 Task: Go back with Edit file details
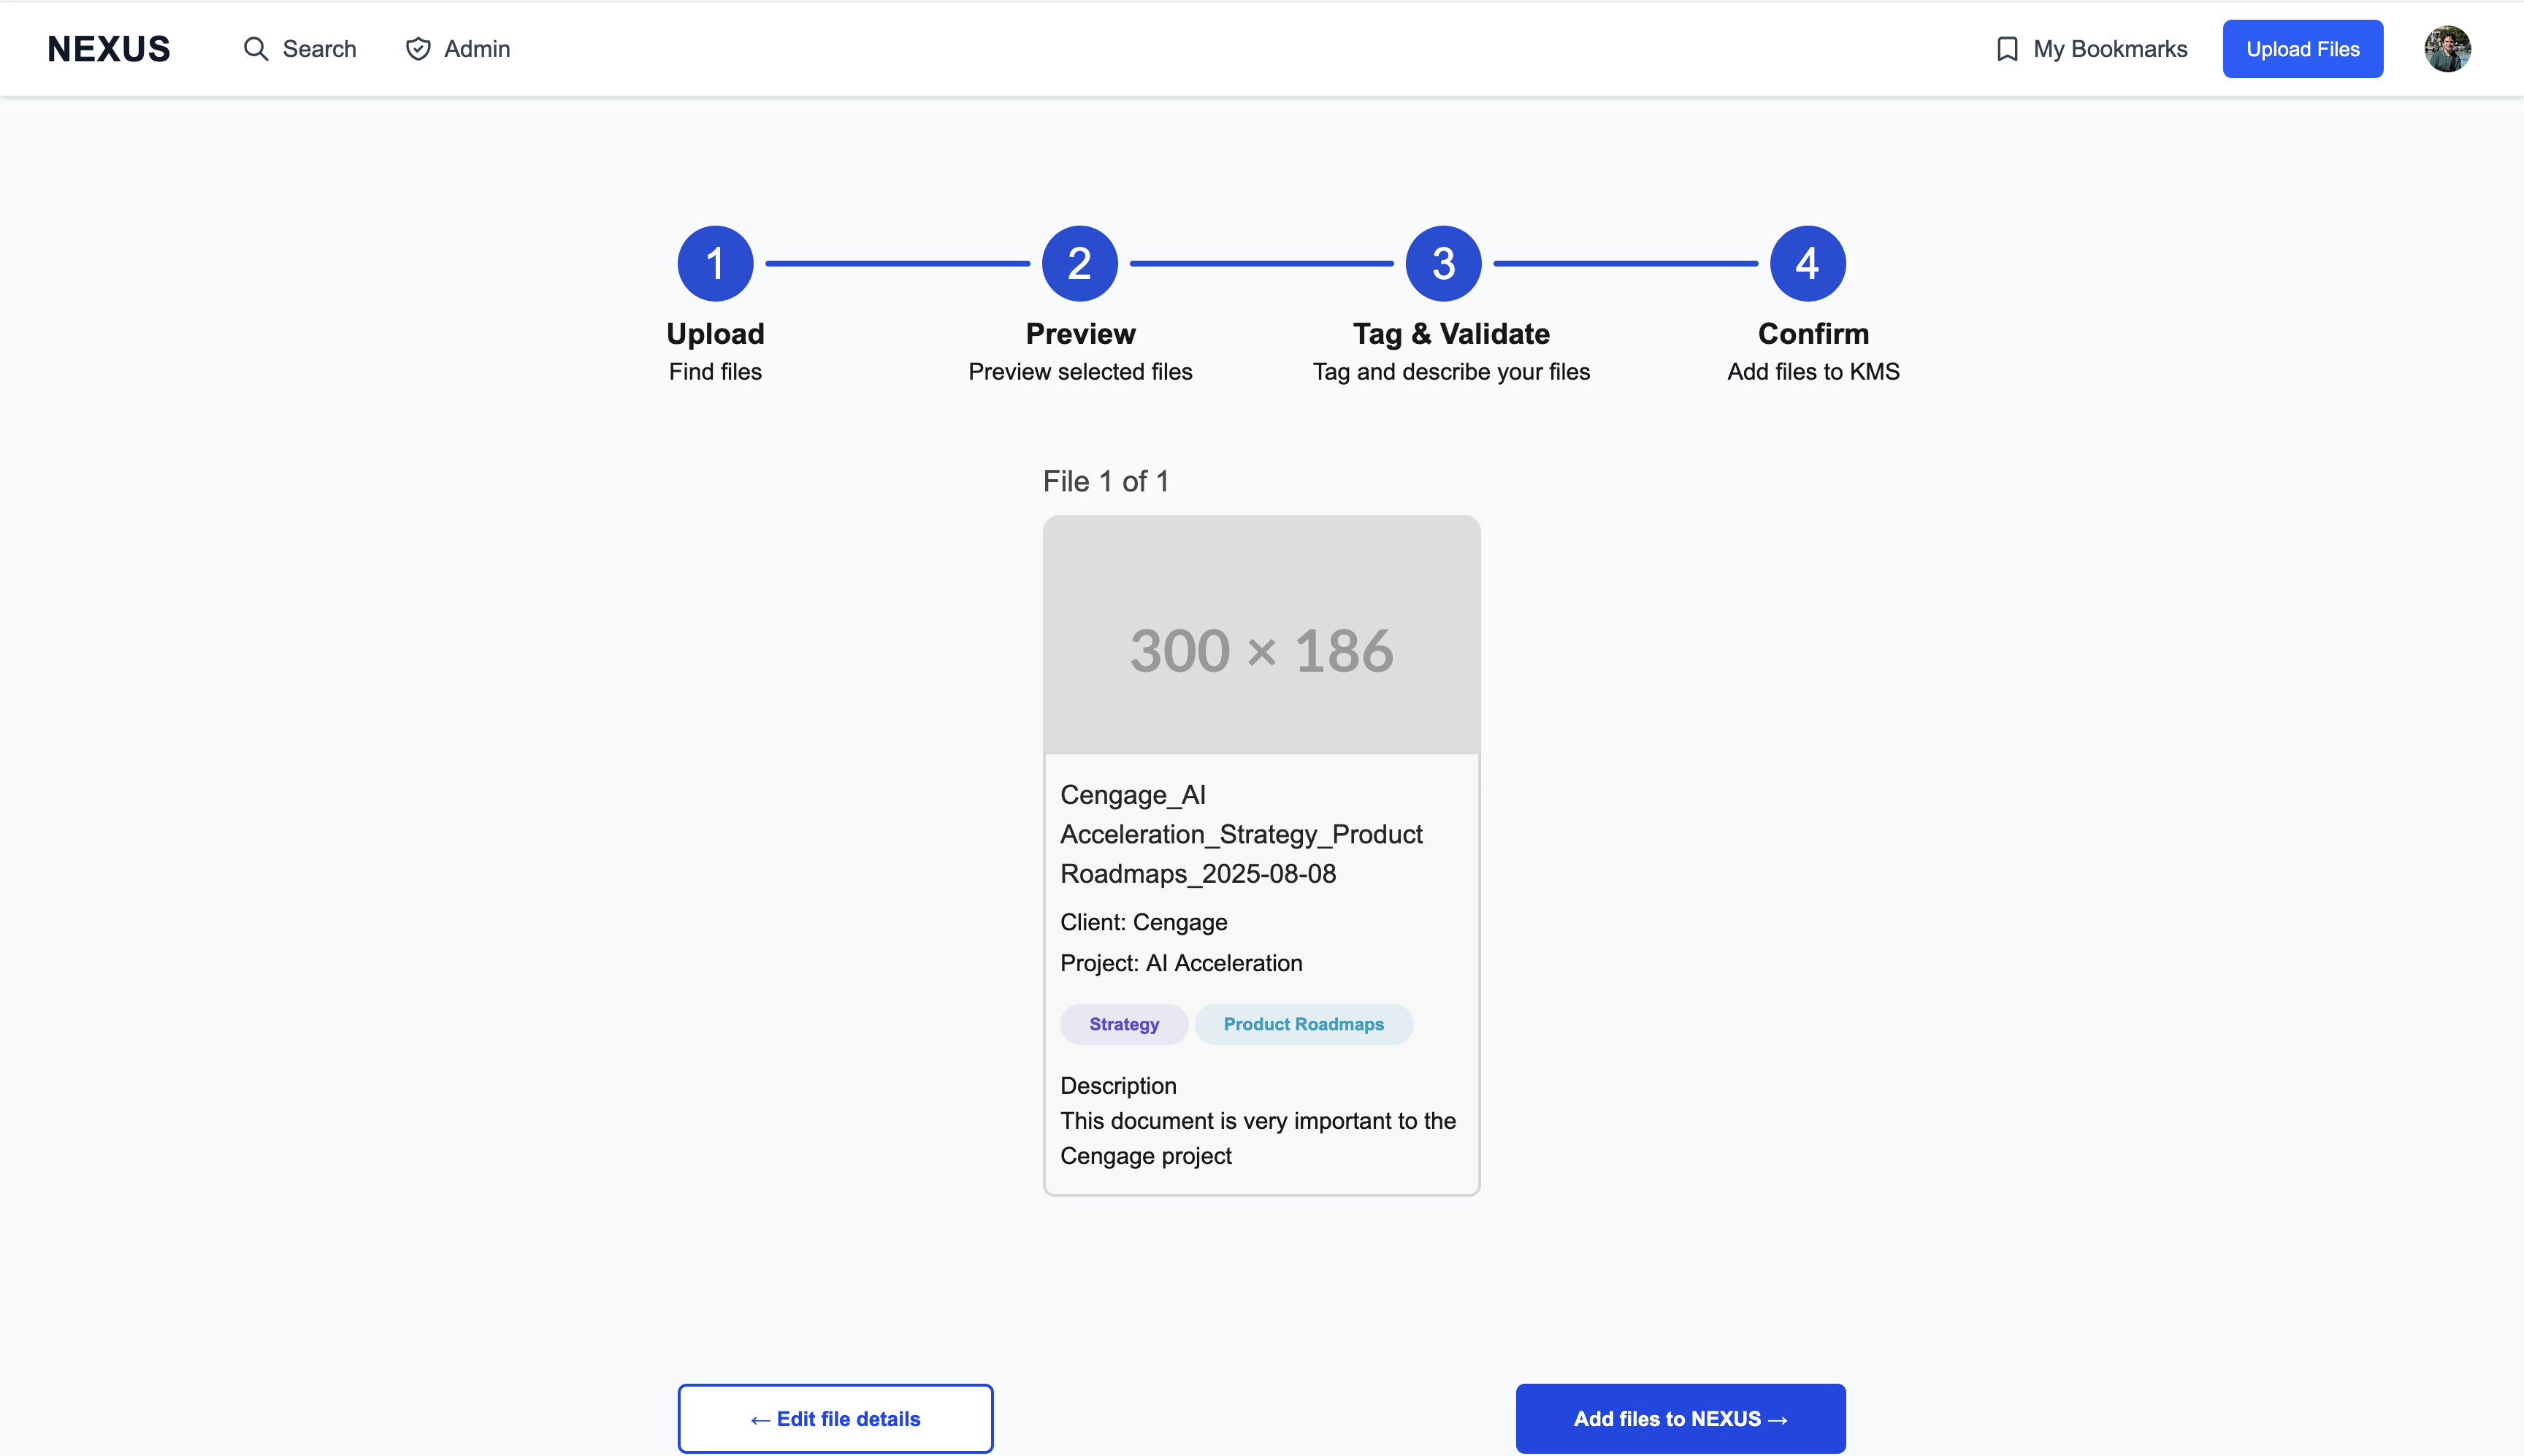(x=835, y=1418)
